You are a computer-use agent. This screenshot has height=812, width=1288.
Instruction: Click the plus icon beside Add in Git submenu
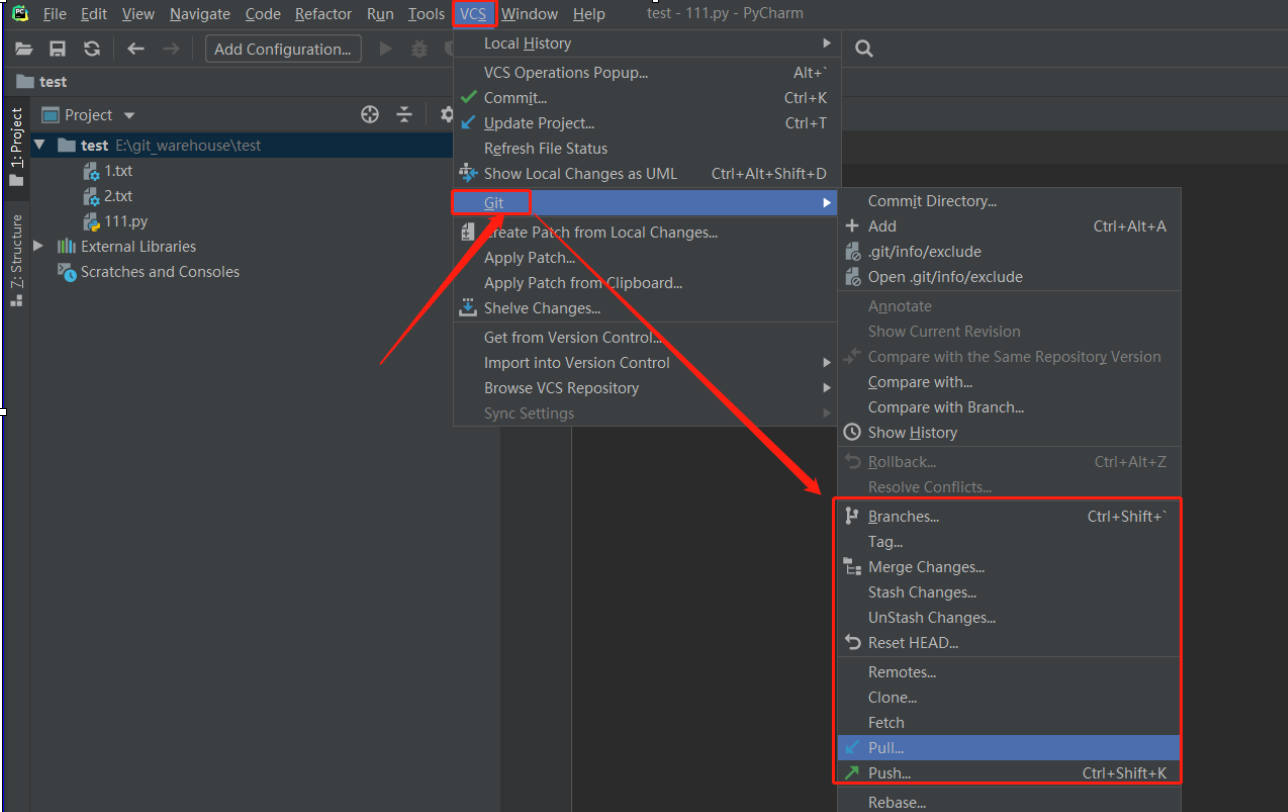pyautogui.click(x=852, y=226)
